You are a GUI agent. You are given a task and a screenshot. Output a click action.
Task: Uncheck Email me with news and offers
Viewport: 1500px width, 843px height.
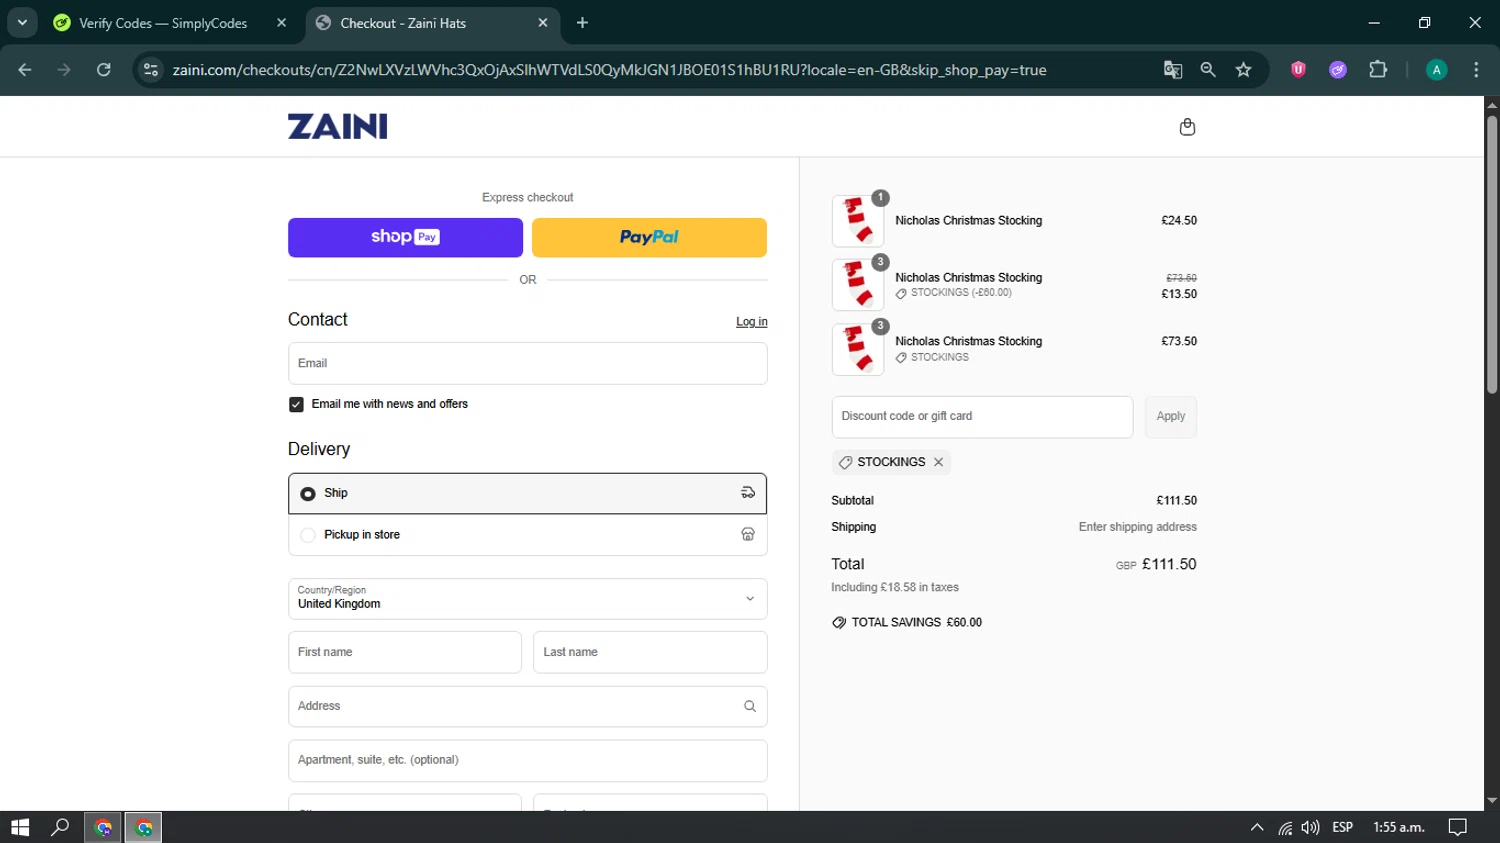[296, 404]
